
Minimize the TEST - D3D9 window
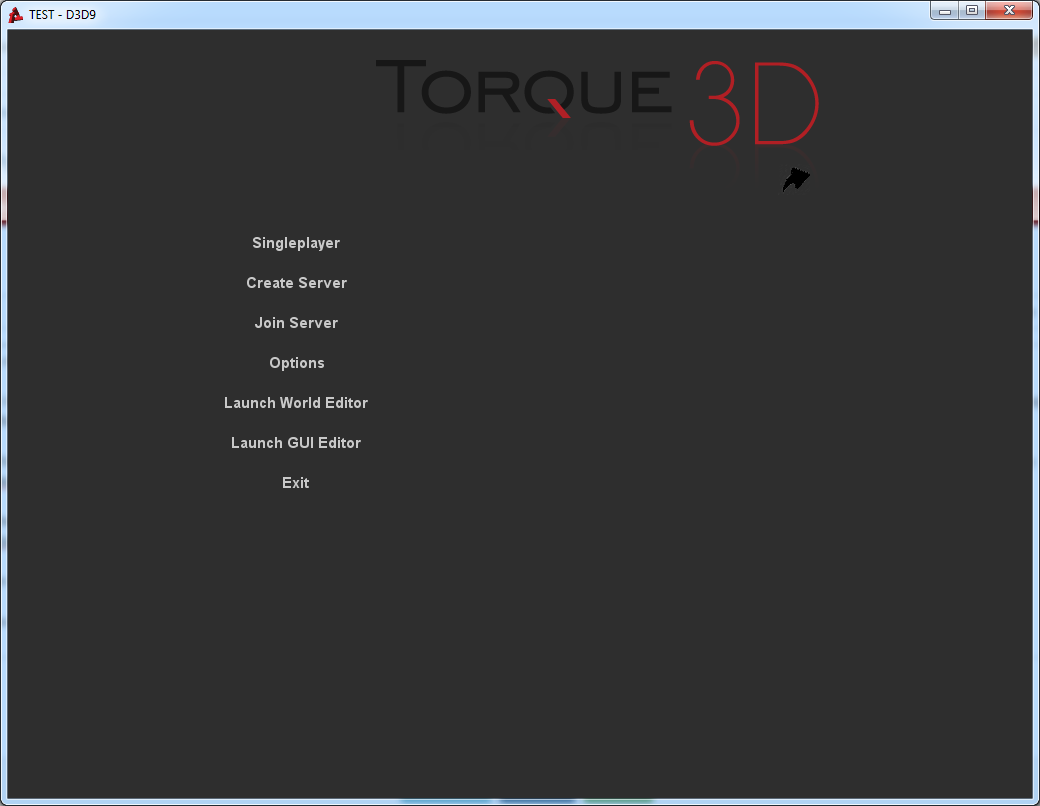[944, 11]
